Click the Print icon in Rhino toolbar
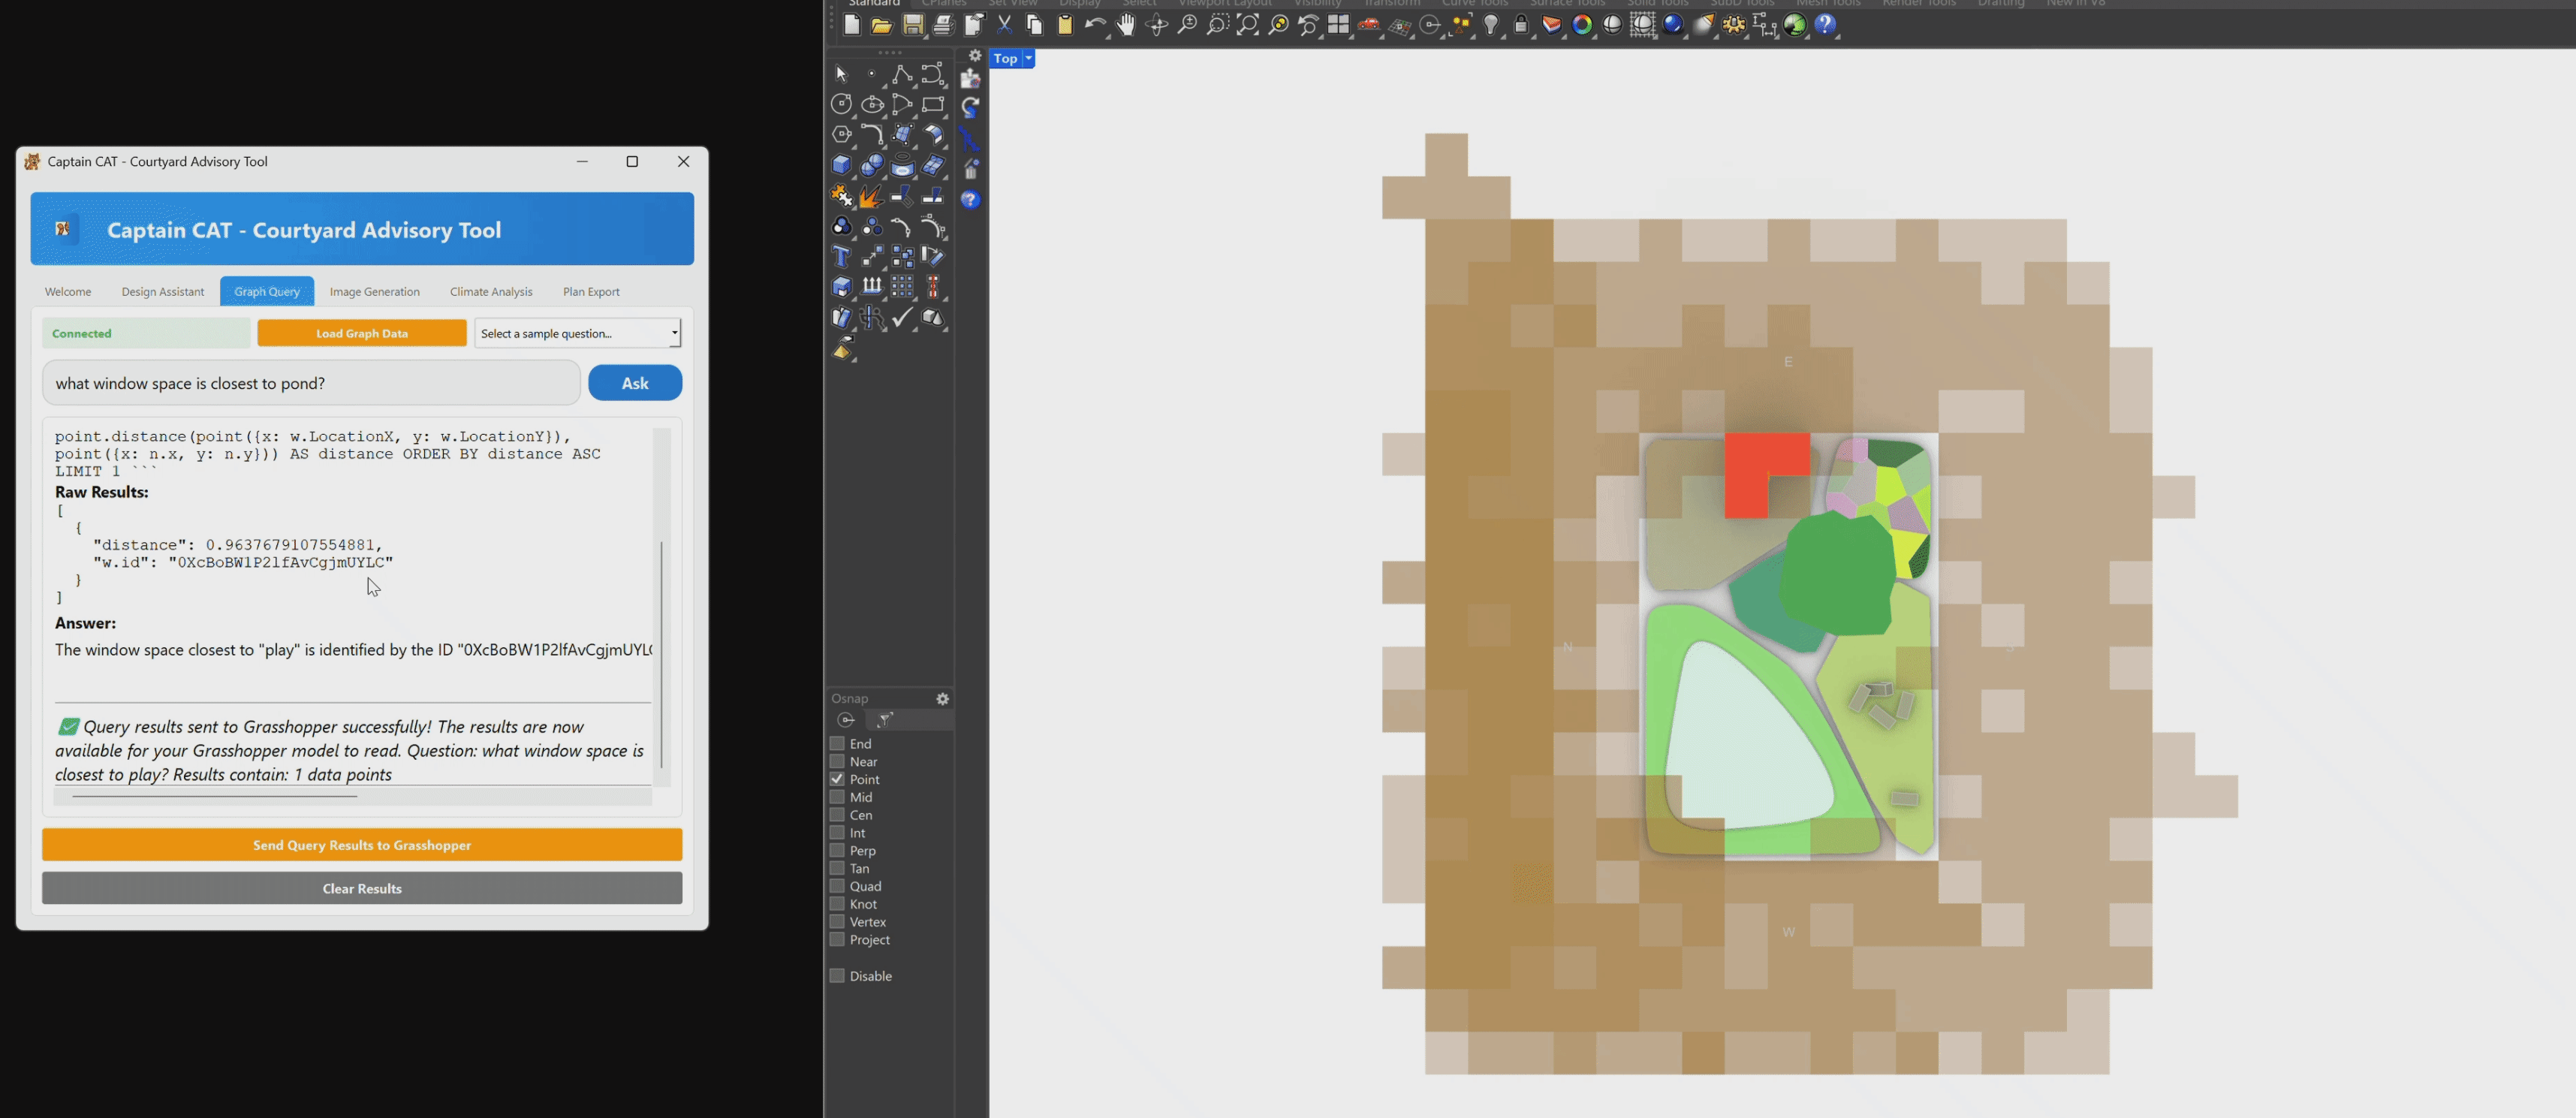Screen dimensions: 2576x1118 pyautogui.click(x=943, y=26)
